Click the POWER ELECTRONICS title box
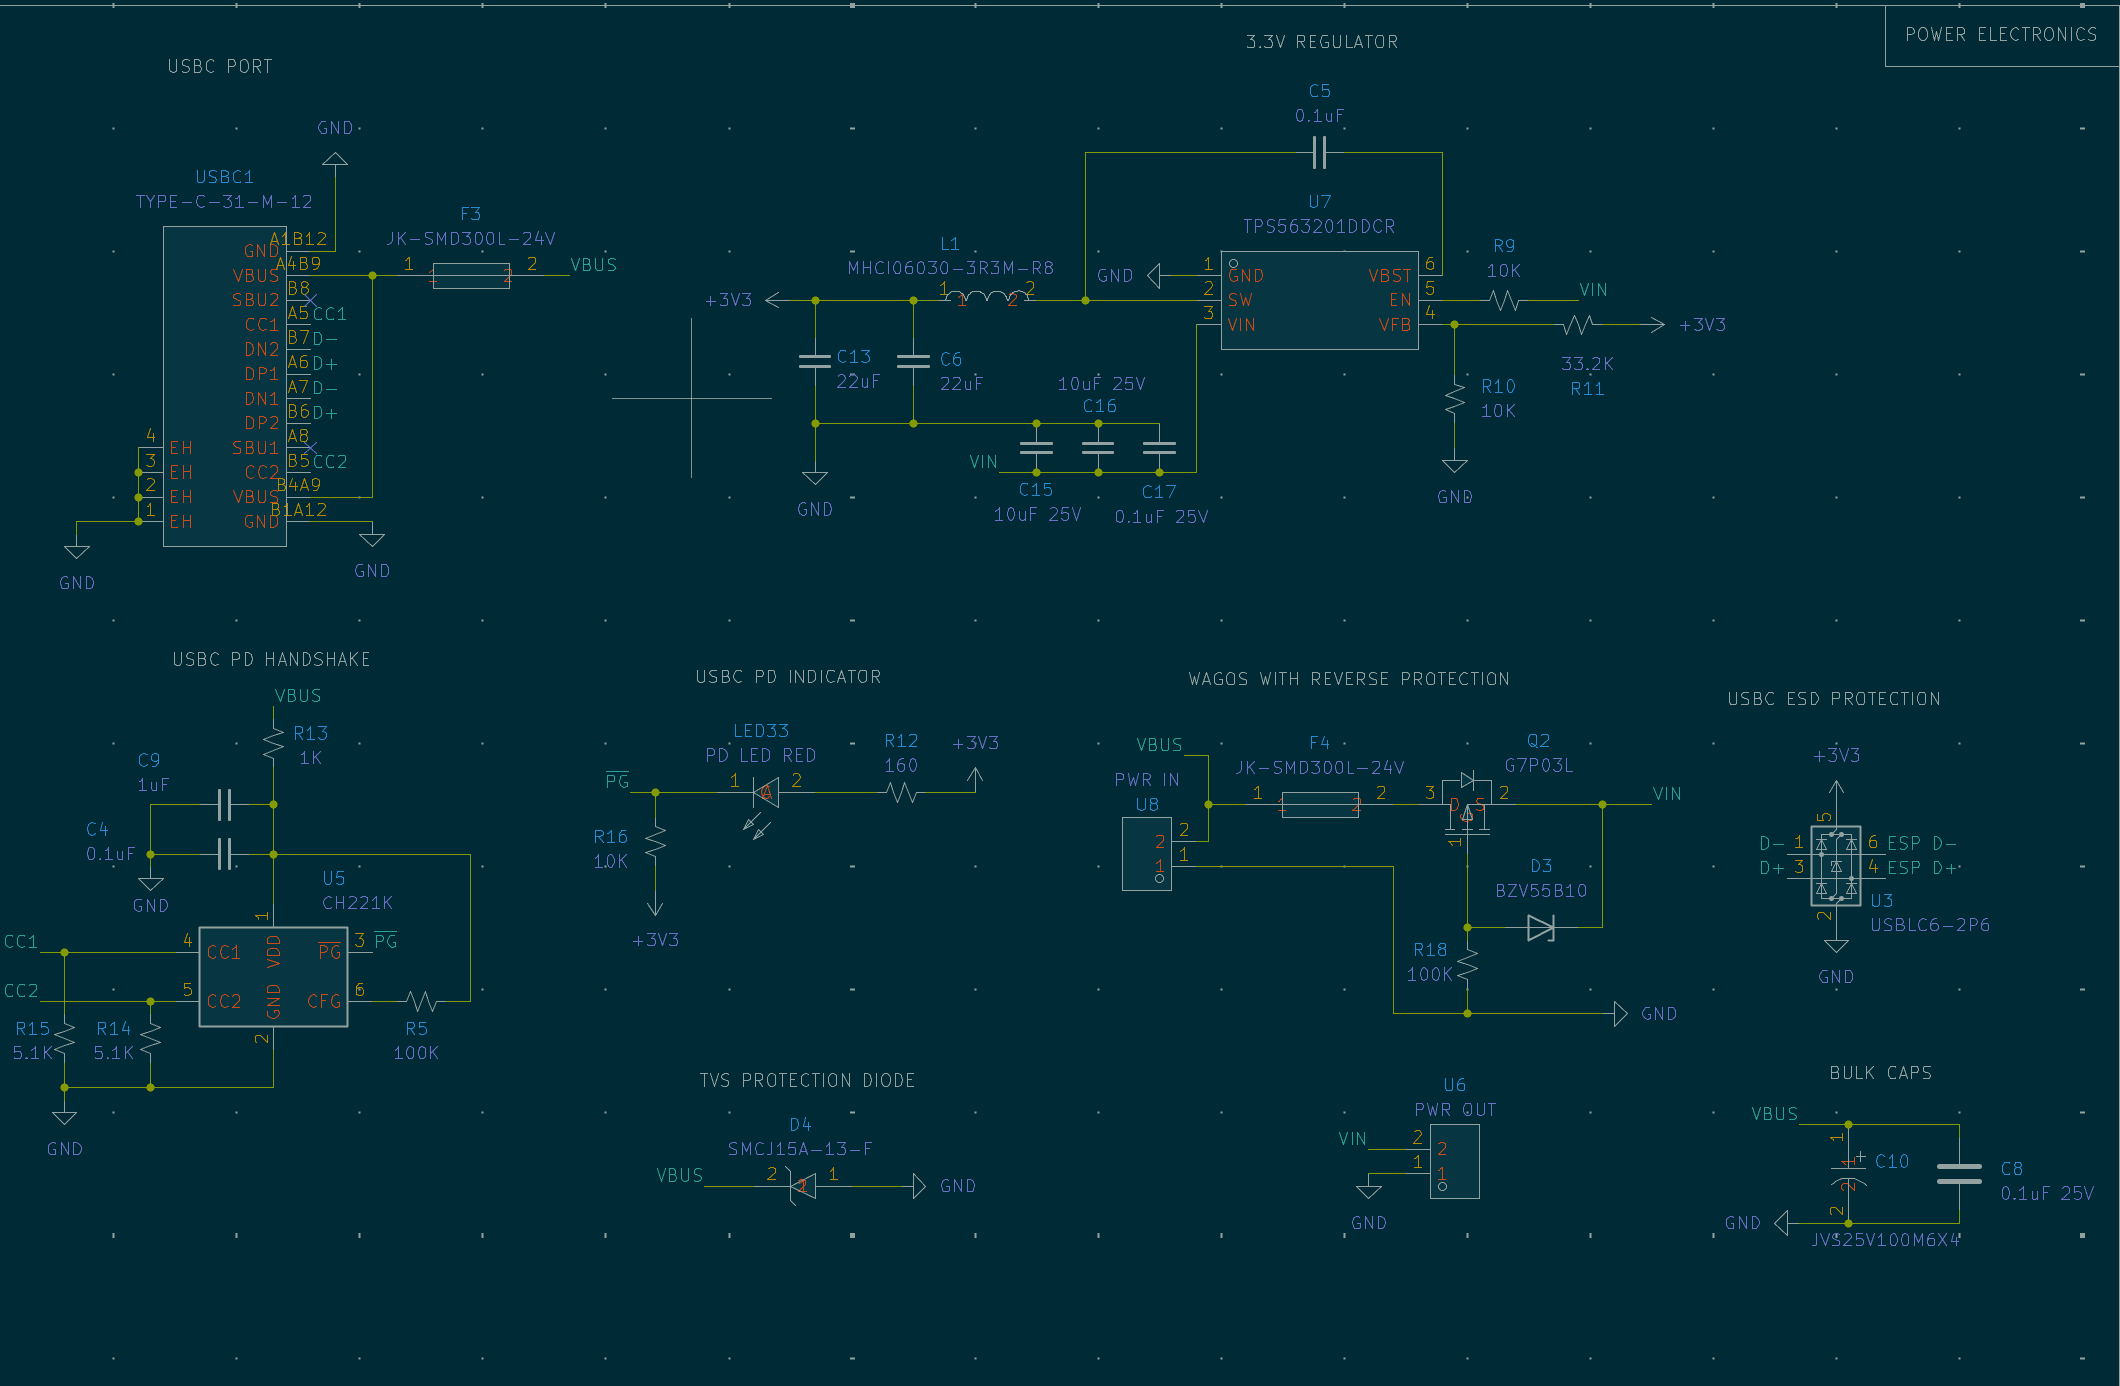Image resolution: width=2120 pixels, height=1386 pixels. click(2001, 36)
